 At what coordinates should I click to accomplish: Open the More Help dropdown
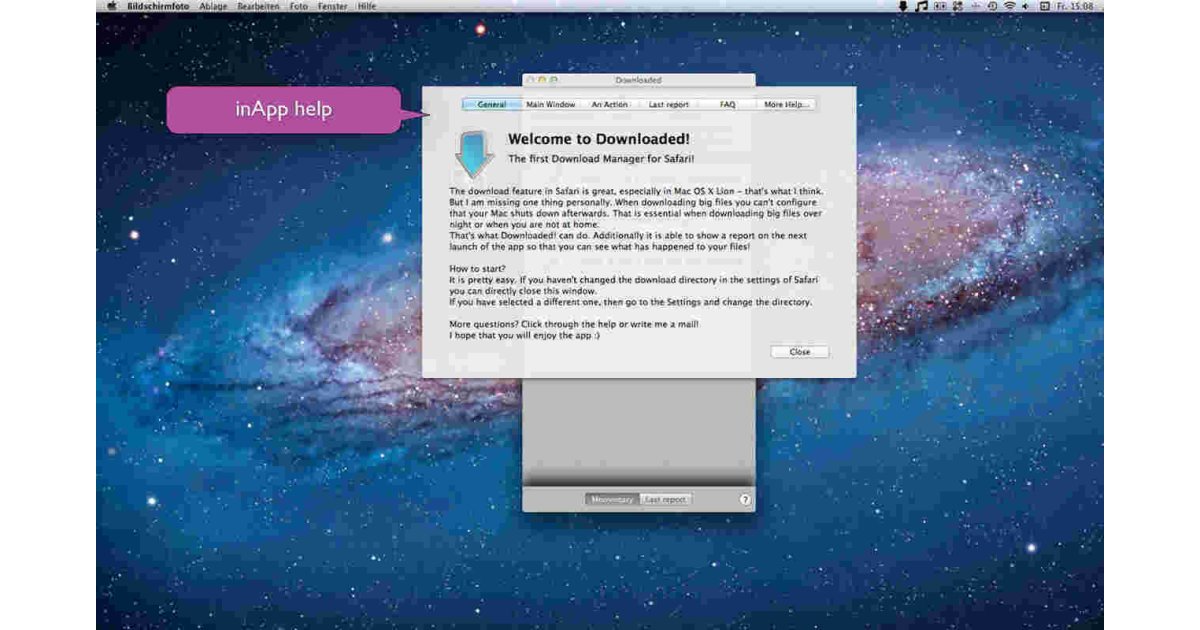784,103
